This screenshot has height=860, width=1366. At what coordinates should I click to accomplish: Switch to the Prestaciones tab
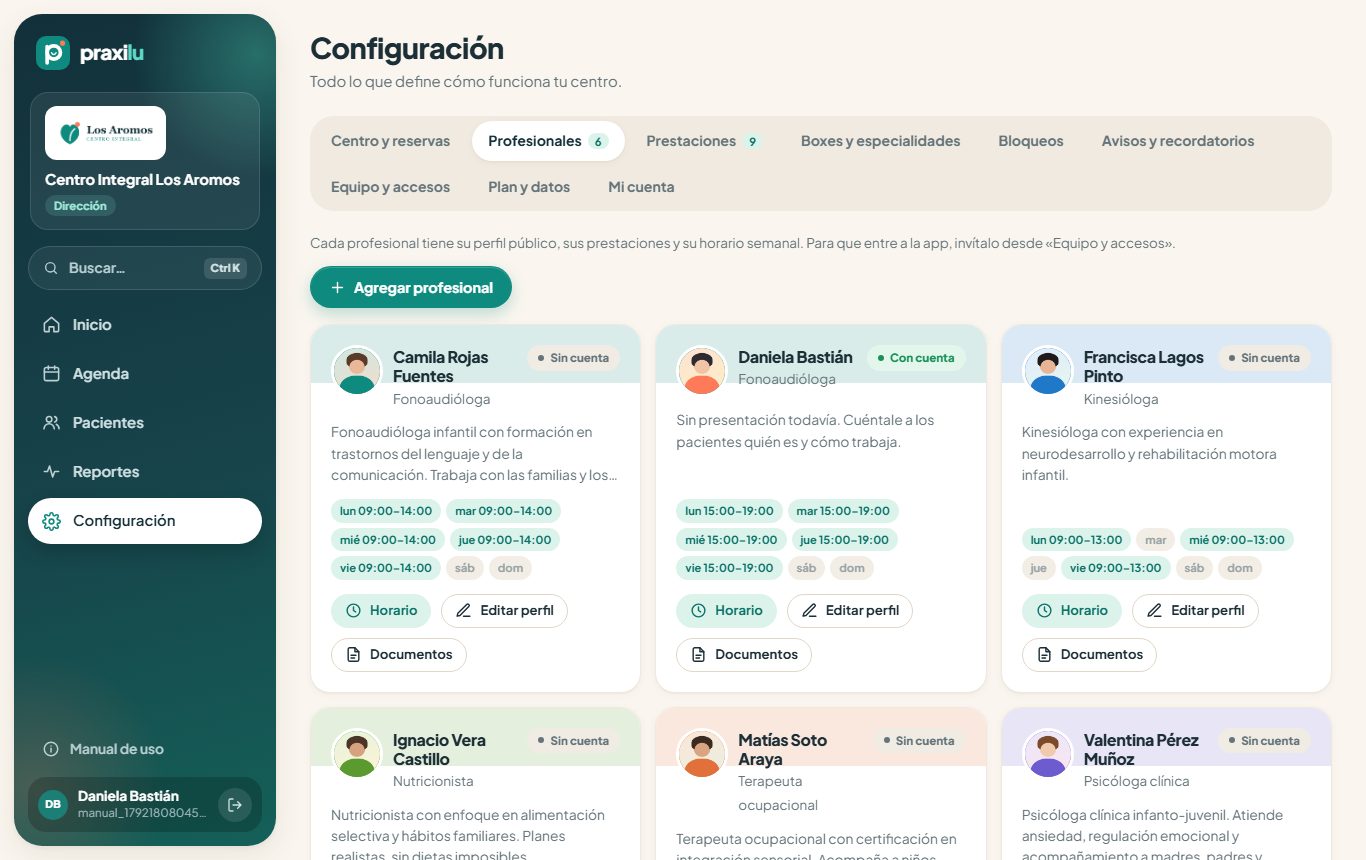click(704, 141)
